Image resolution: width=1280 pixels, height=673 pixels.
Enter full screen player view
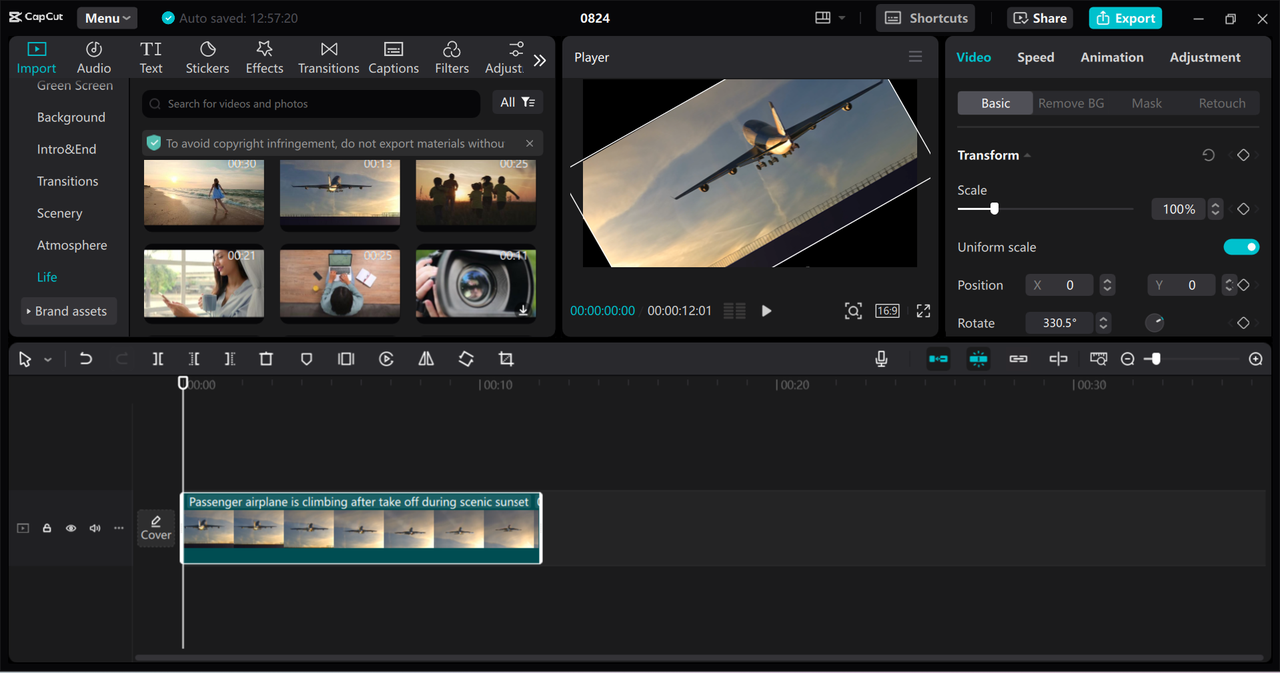pos(923,311)
